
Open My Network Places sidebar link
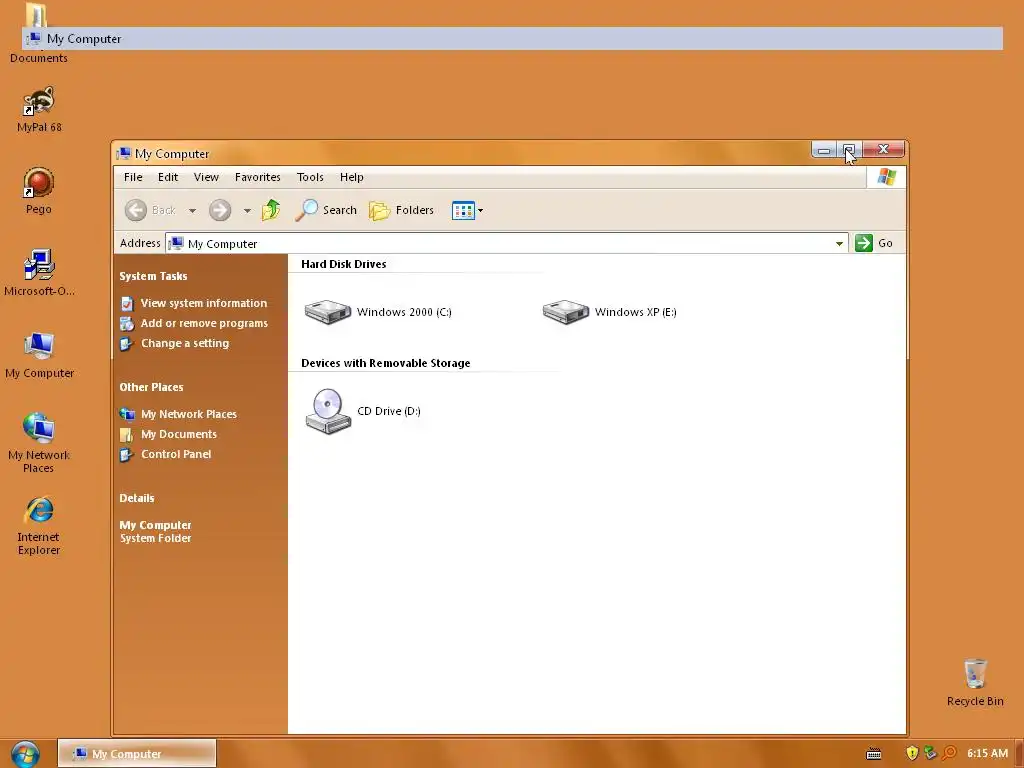pos(189,414)
